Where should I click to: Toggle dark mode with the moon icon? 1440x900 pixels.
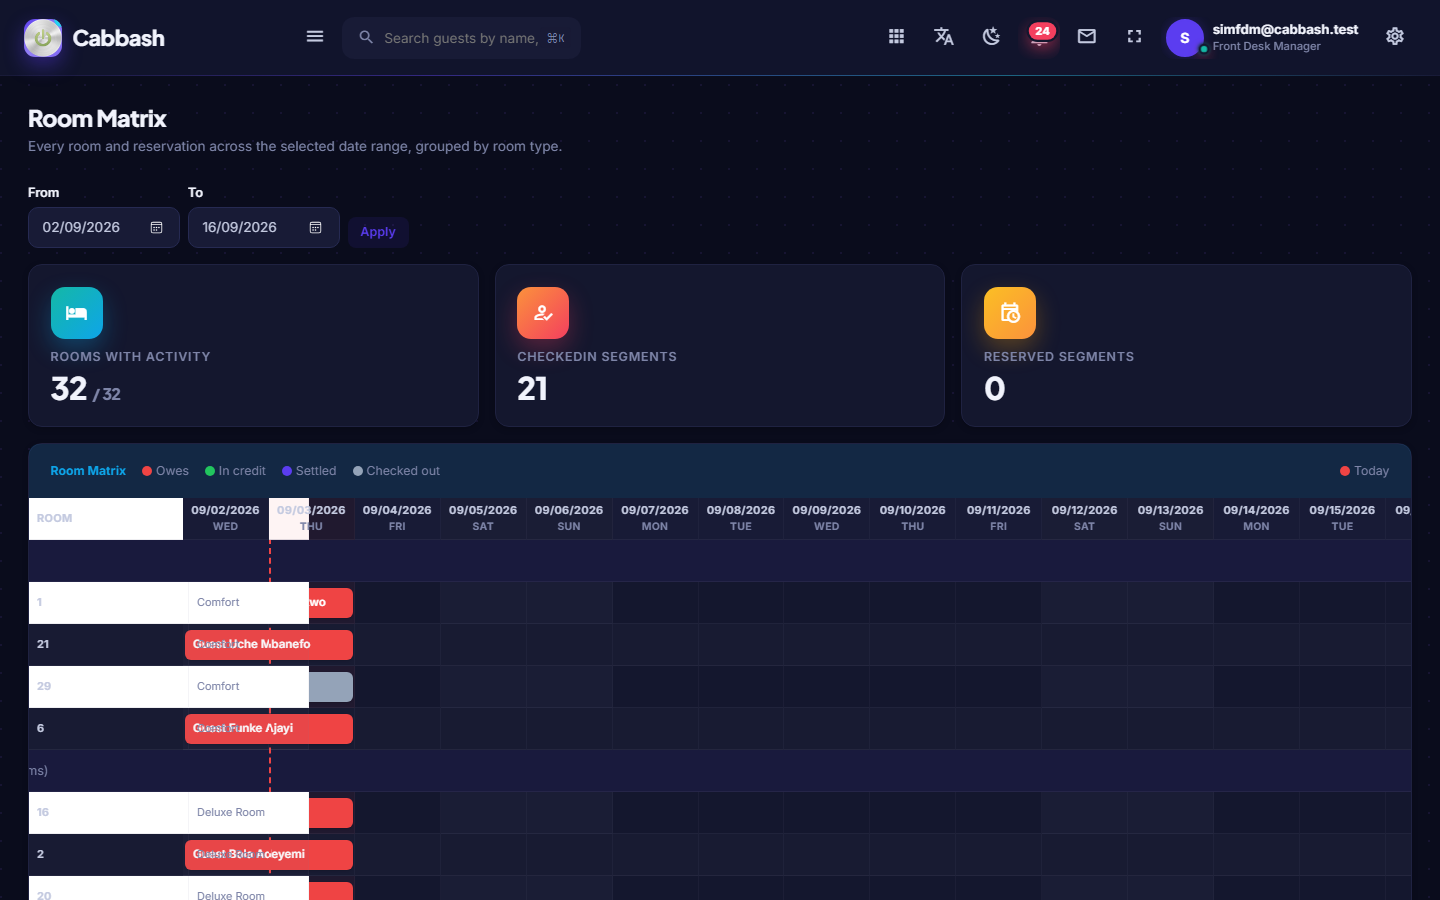click(x=991, y=37)
